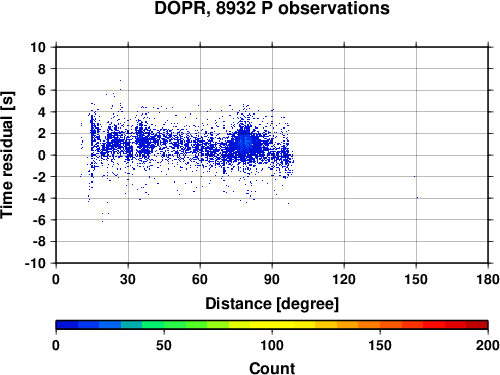Click the isolated data point near 150 degrees

click(417, 198)
